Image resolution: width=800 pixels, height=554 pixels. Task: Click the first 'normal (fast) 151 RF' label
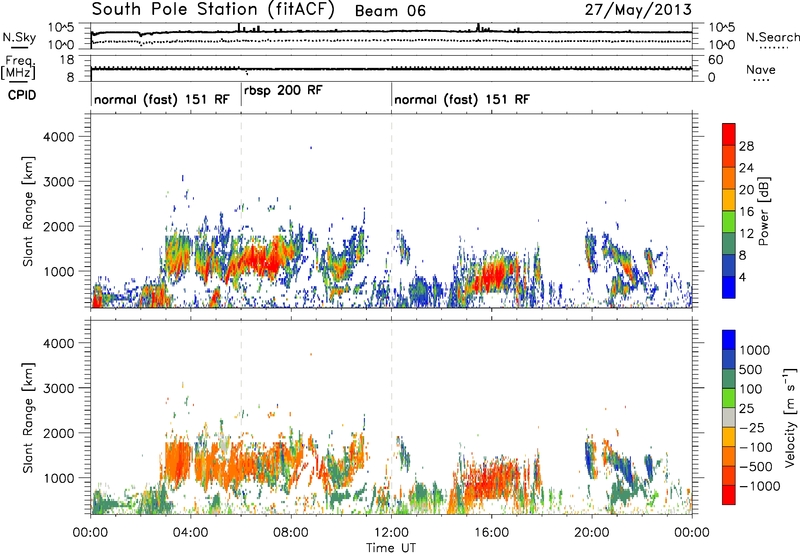coord(162,99)
